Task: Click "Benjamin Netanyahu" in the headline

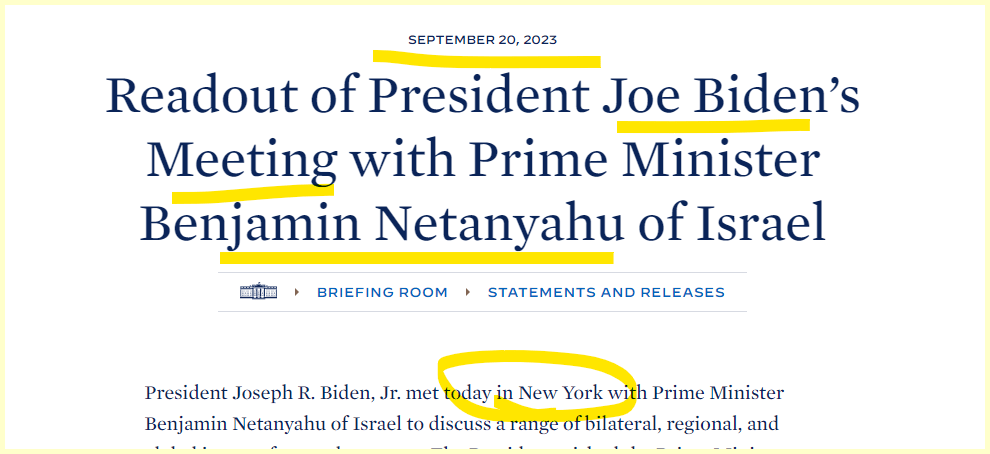Action: coord(381,224)
